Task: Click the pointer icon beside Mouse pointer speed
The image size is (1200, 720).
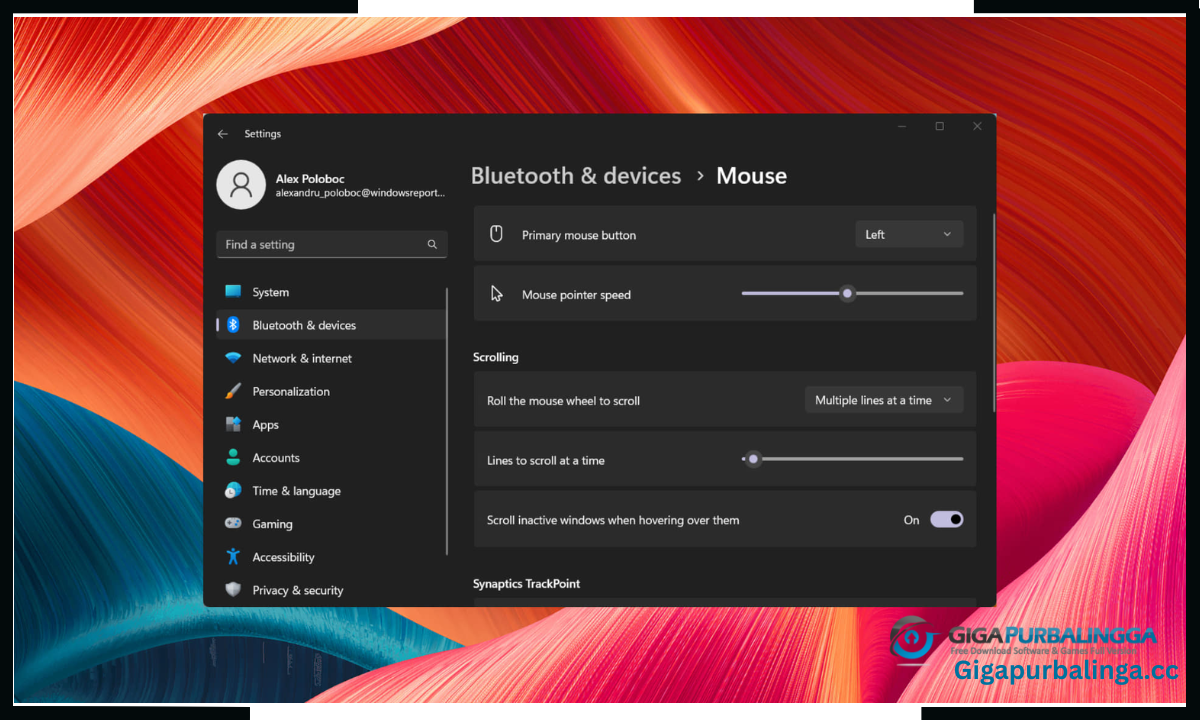Action: click(496, 294)
